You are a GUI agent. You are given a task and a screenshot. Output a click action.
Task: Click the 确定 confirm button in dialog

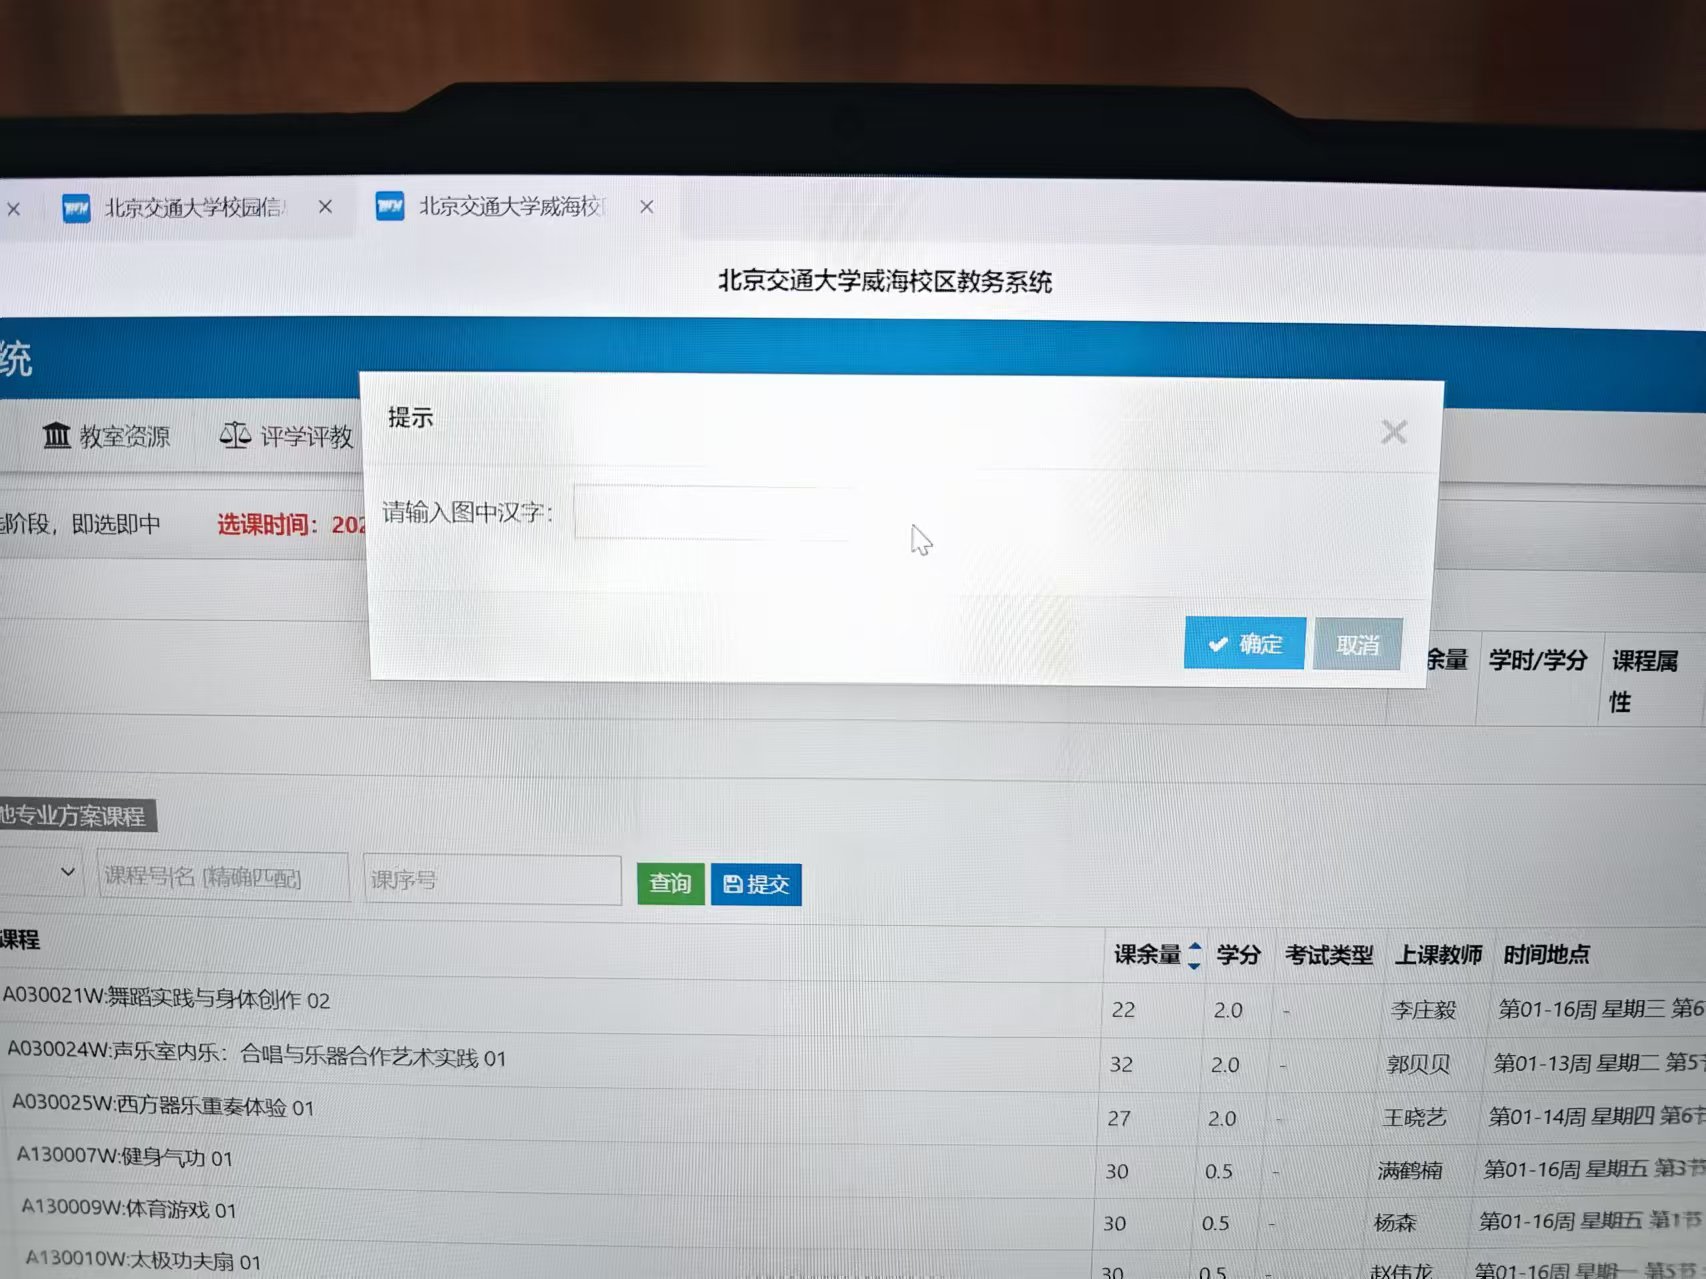pyautogui.click(x=1244, y=644)
